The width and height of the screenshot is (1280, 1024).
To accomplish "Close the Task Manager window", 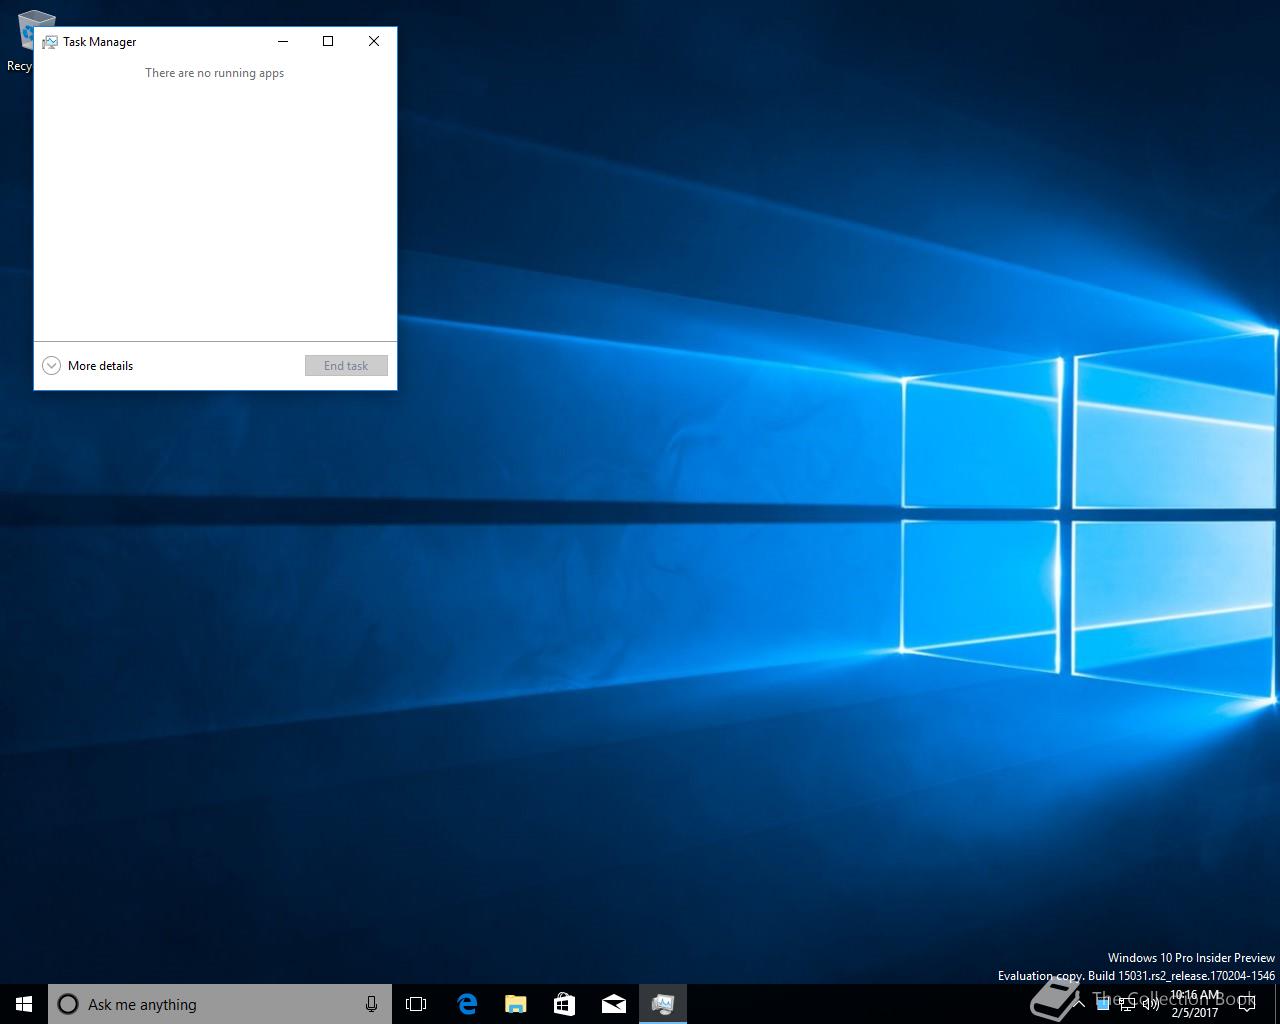I will coord(374,41).
